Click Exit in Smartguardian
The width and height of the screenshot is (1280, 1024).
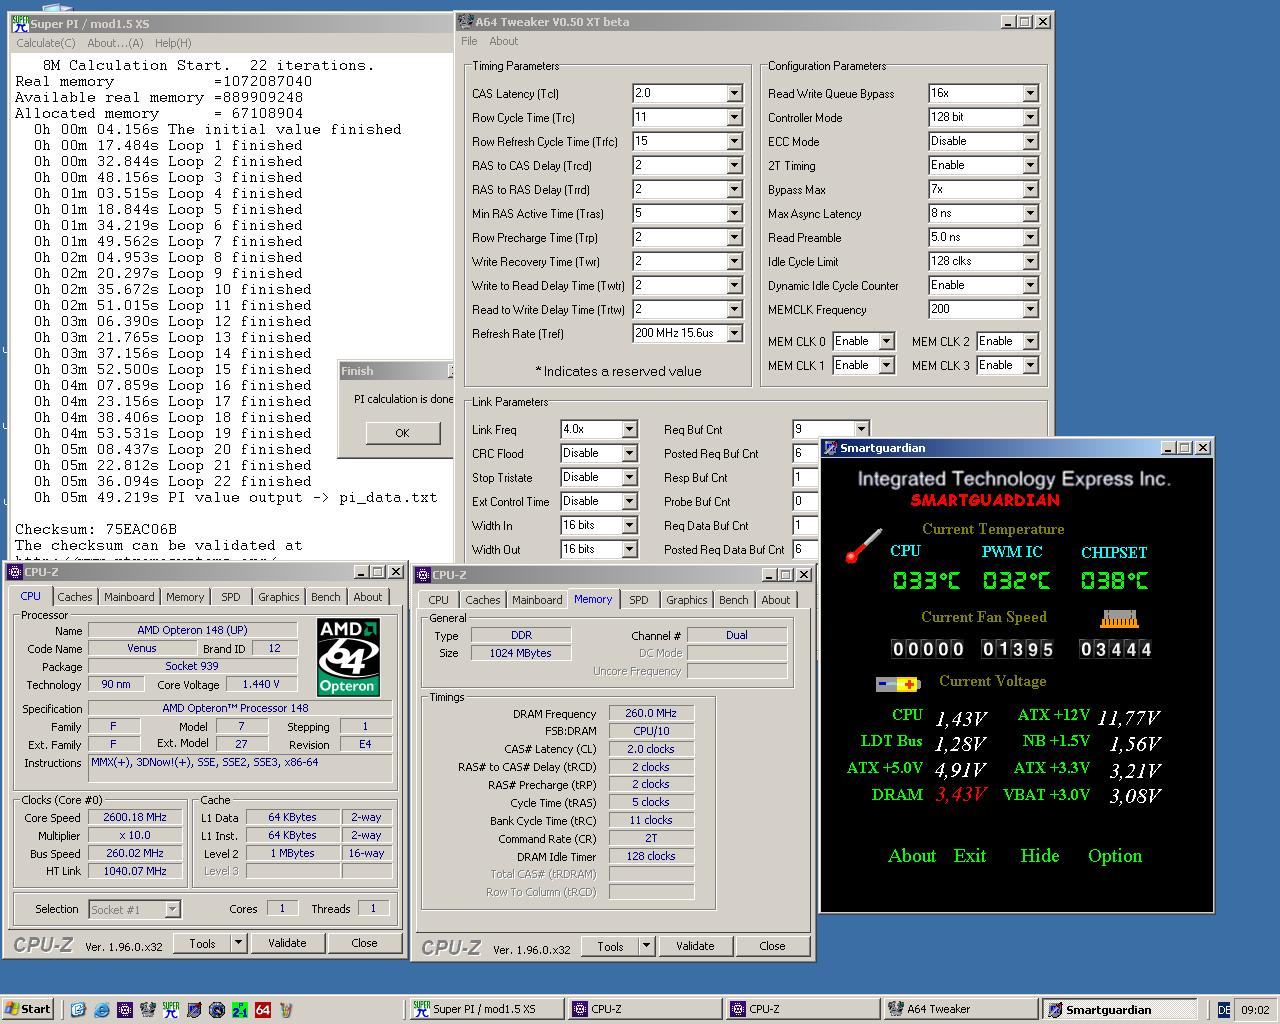(970, 856)
